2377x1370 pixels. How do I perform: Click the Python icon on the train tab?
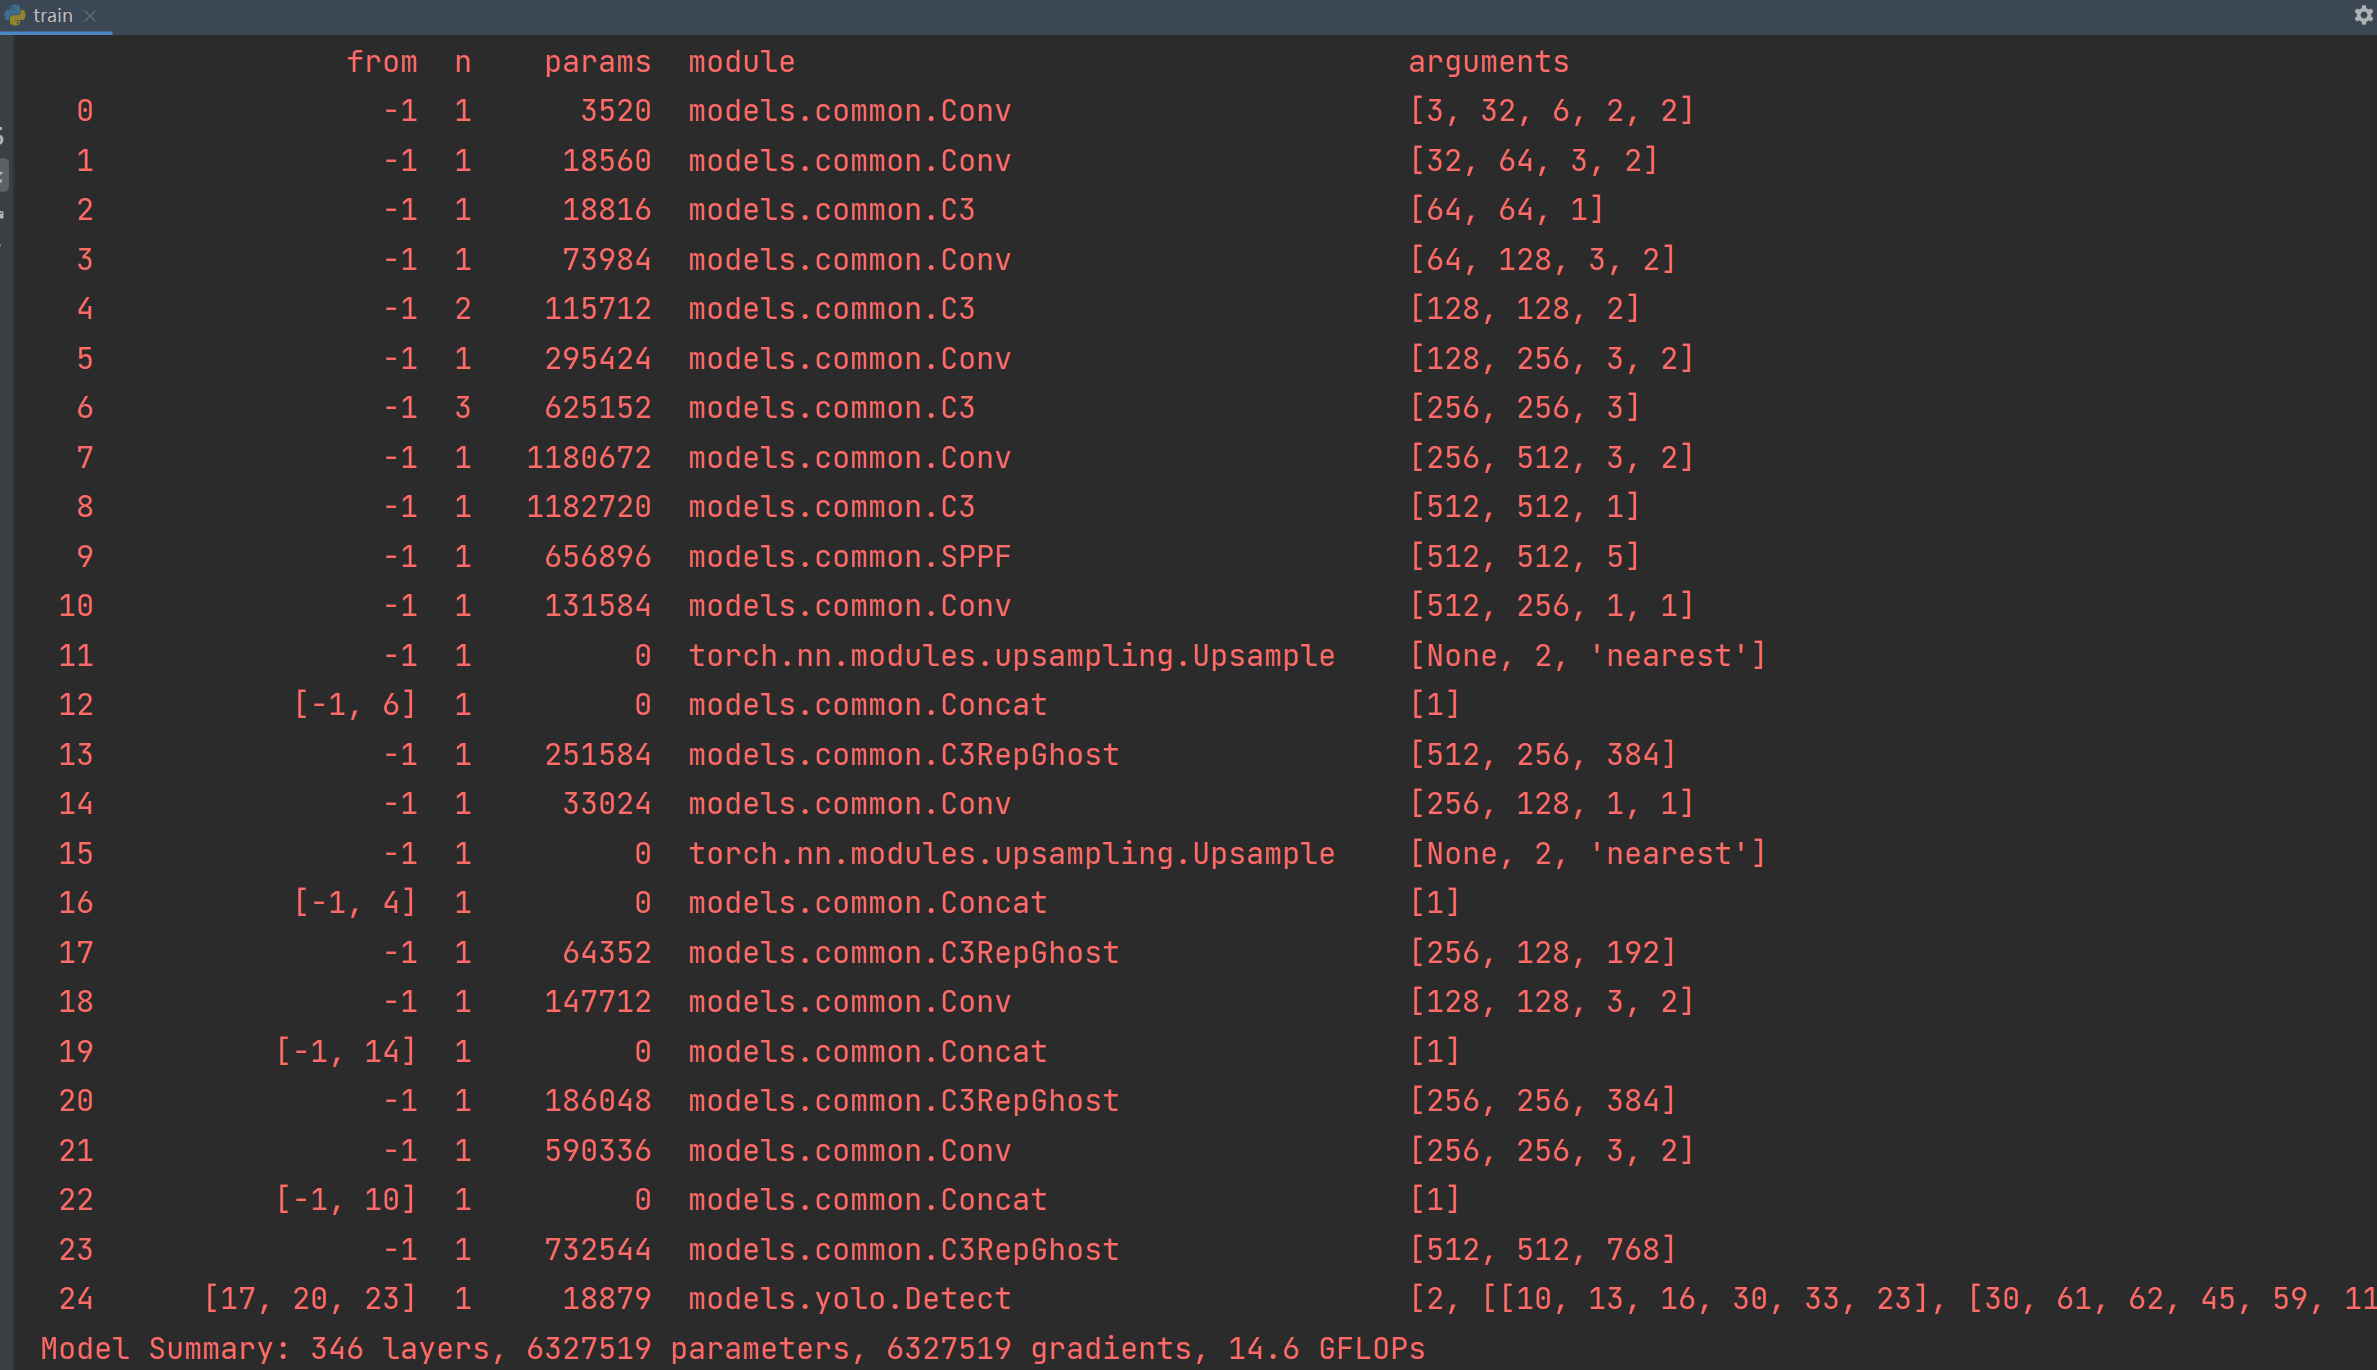point(14,15)
